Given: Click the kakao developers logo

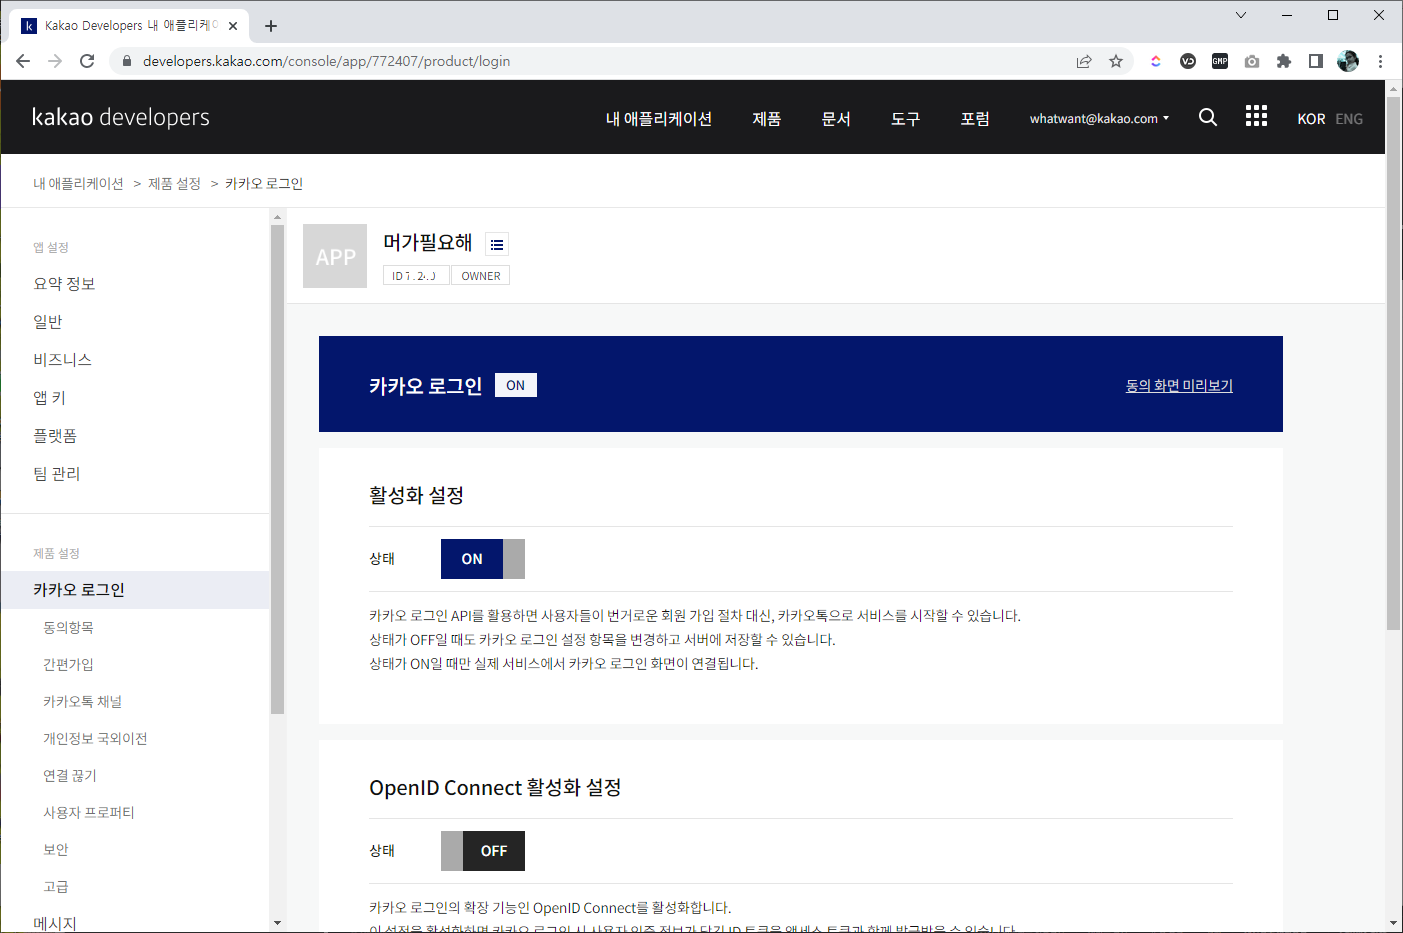Looking at the screenshot, I should point(121,117).
